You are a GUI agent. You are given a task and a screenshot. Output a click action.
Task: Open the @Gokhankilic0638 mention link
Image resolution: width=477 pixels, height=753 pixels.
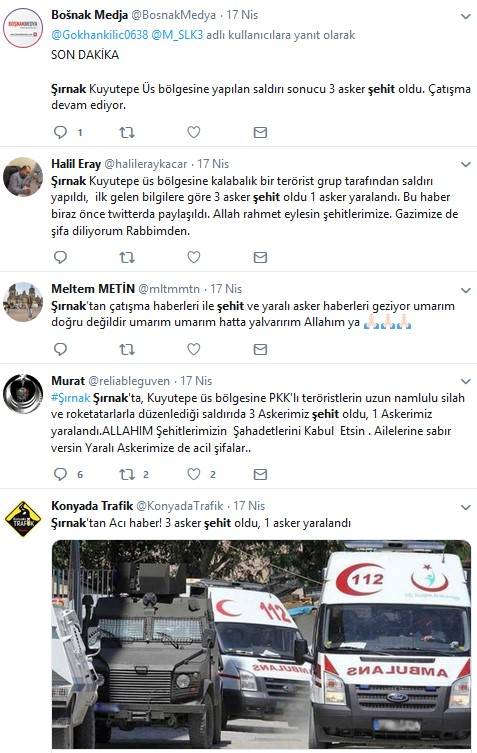point(99,35)
